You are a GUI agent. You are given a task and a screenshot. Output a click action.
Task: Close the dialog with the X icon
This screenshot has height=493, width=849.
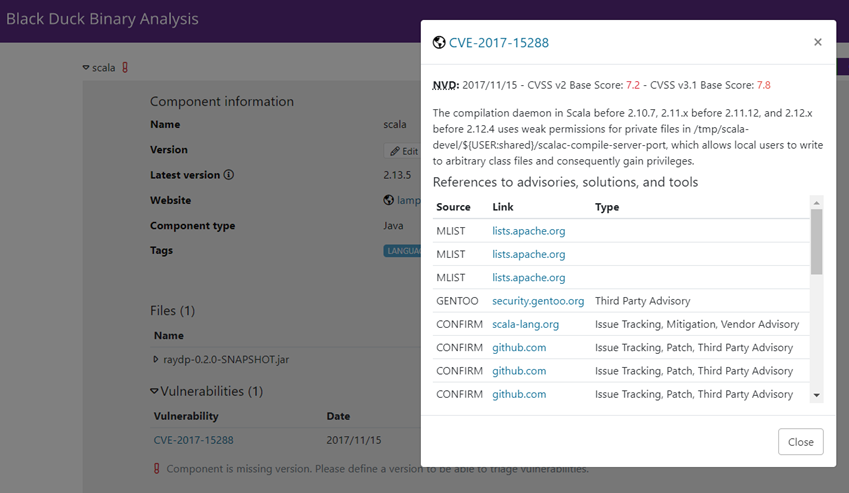(818, 42)
